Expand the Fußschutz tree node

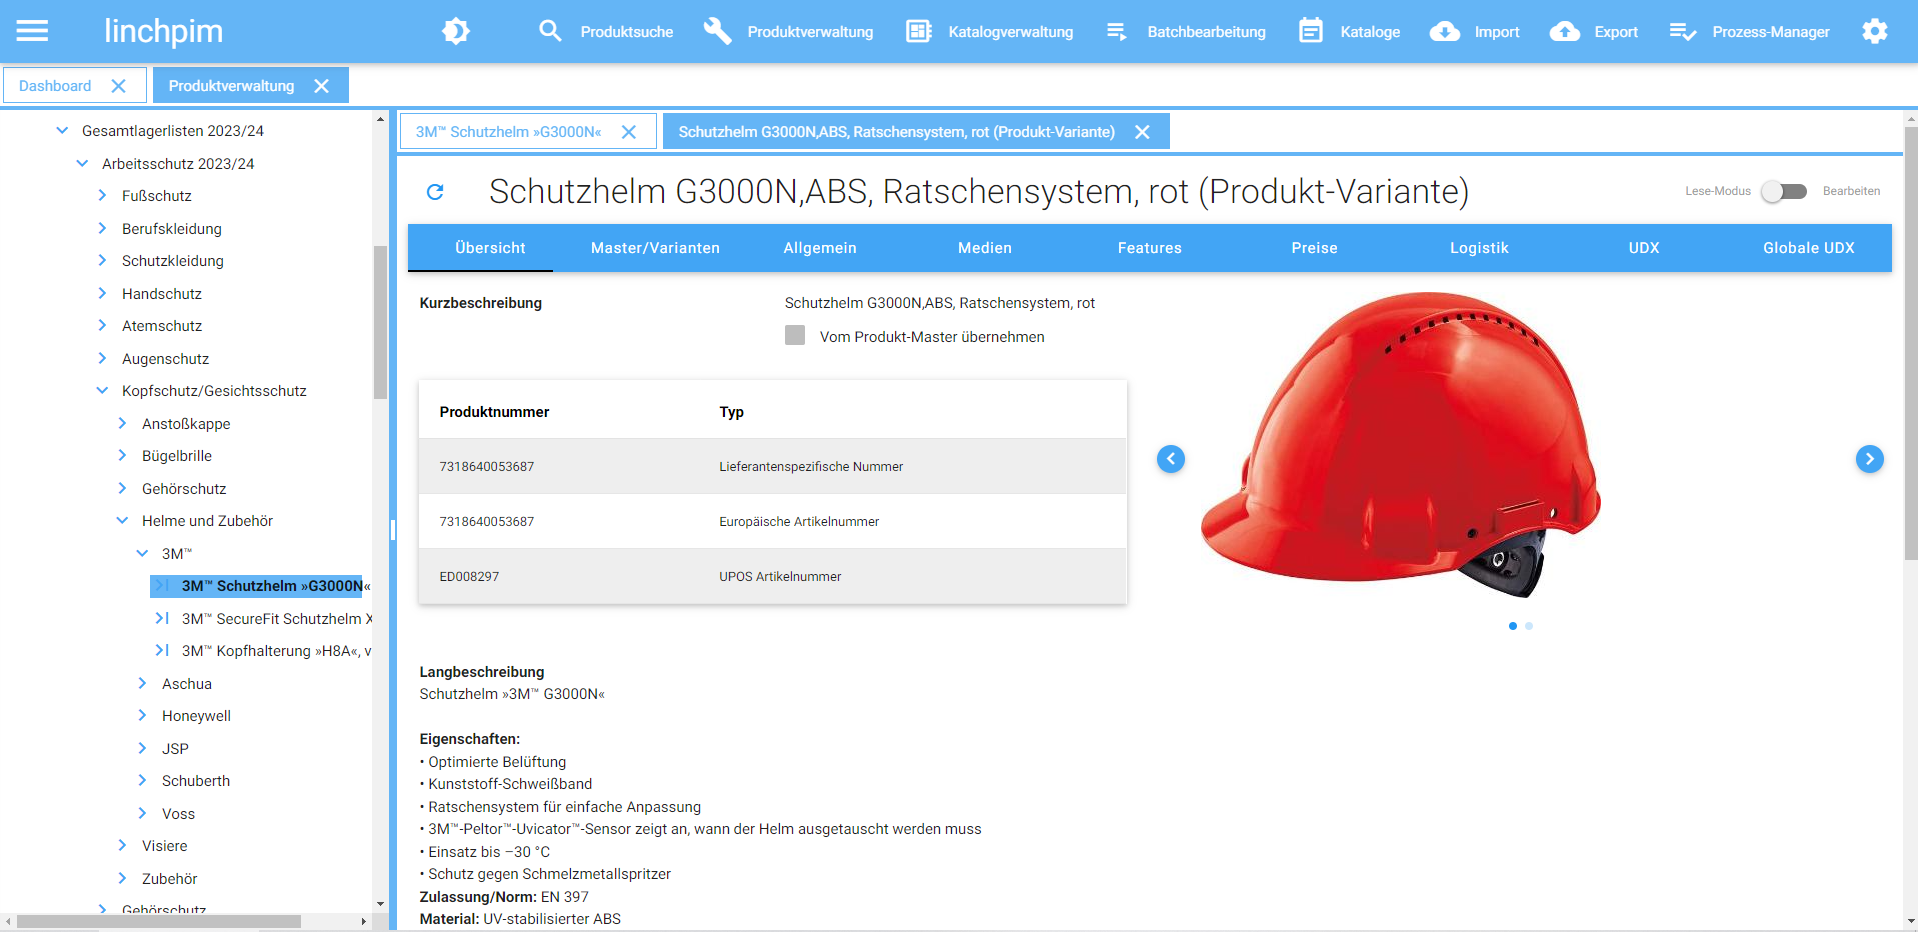[102, 196]
